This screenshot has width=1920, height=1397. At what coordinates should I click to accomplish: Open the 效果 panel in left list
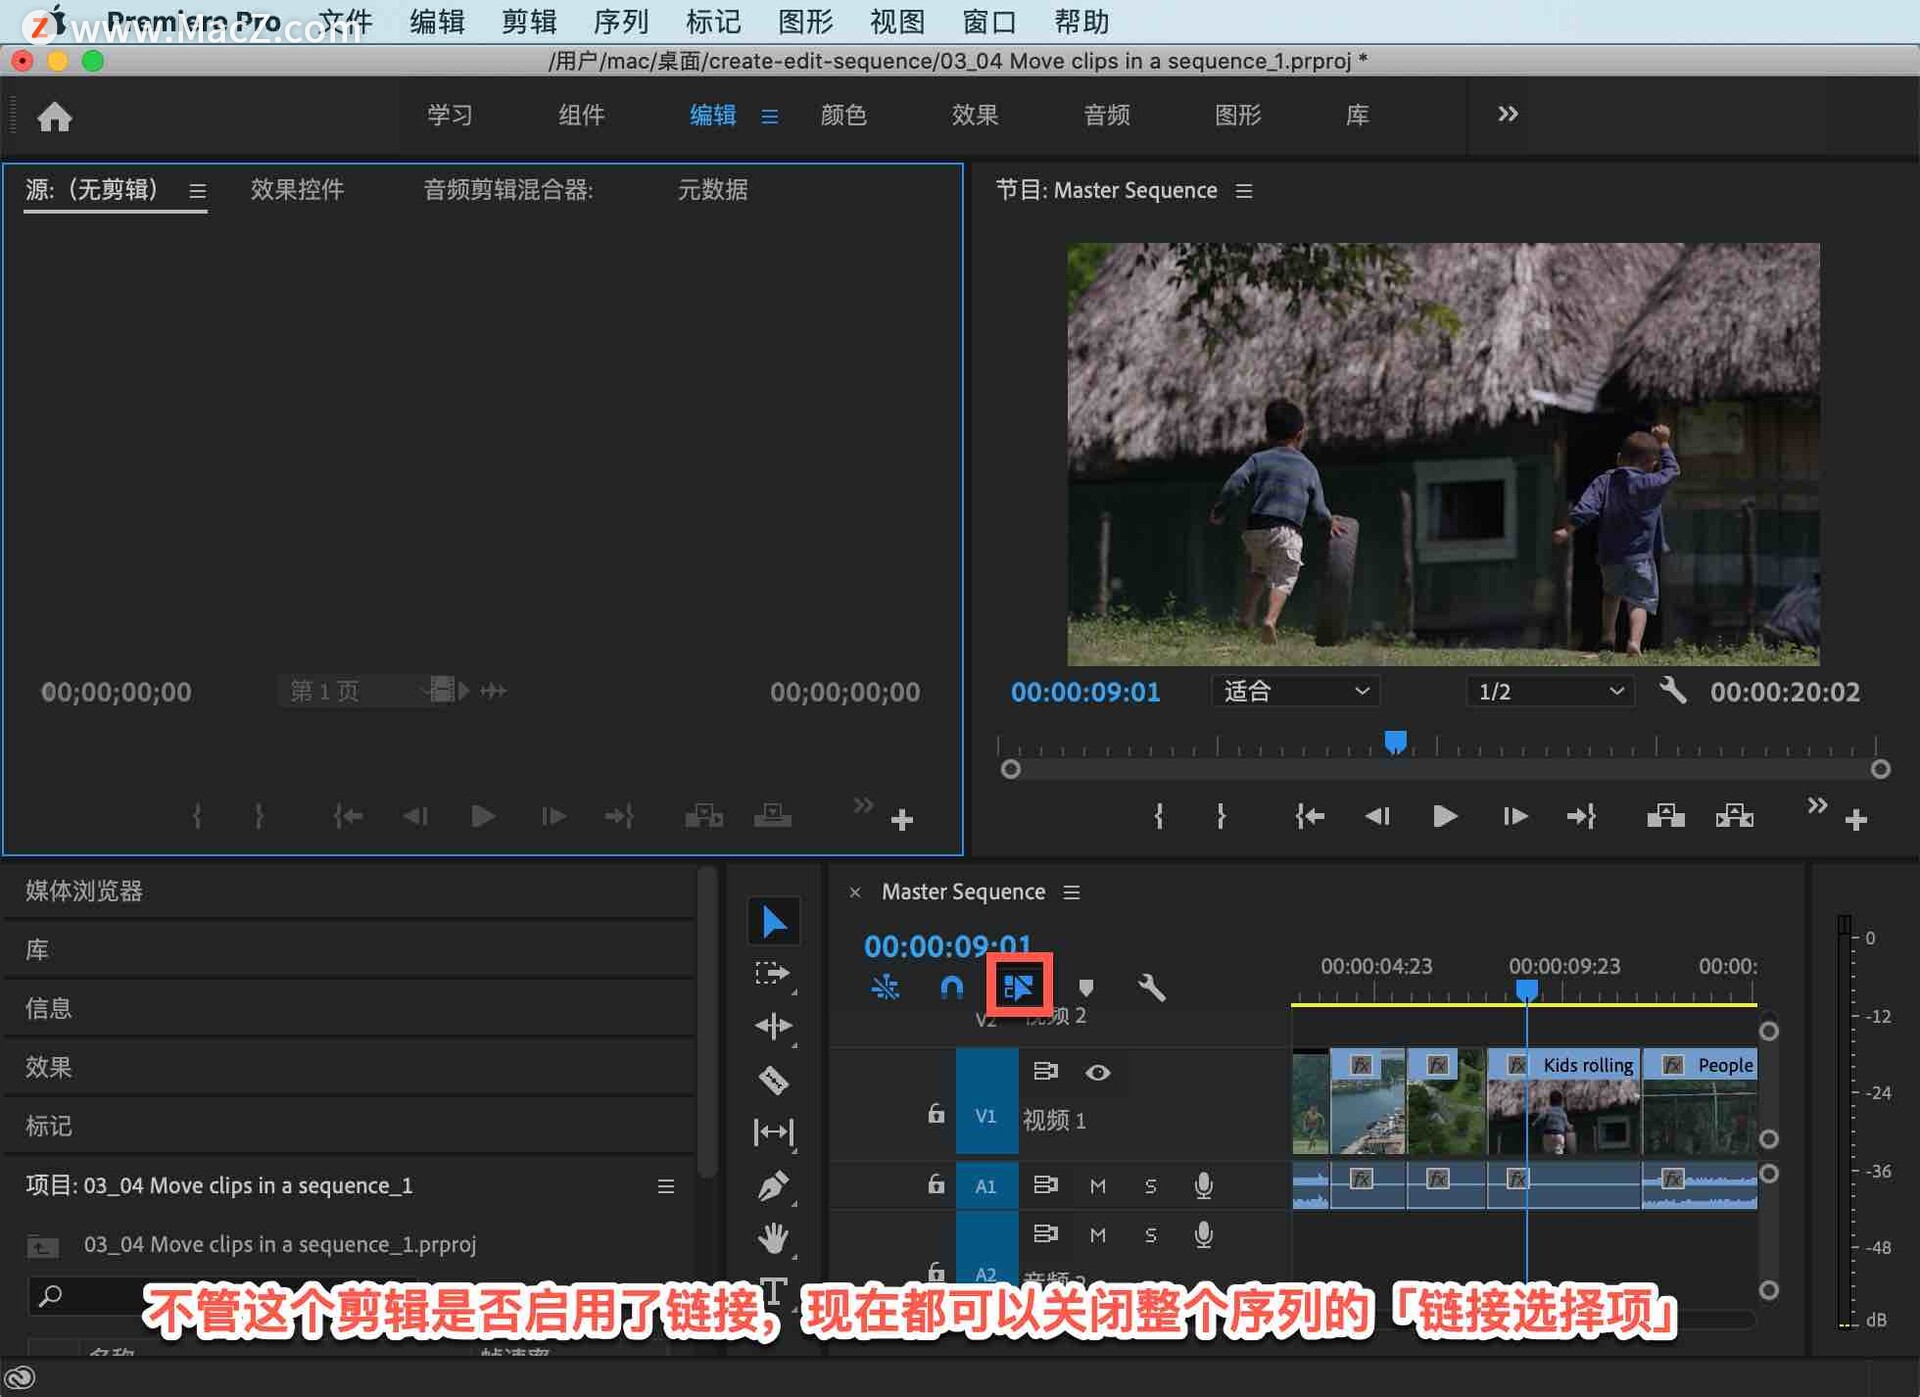pos(48,1067)
